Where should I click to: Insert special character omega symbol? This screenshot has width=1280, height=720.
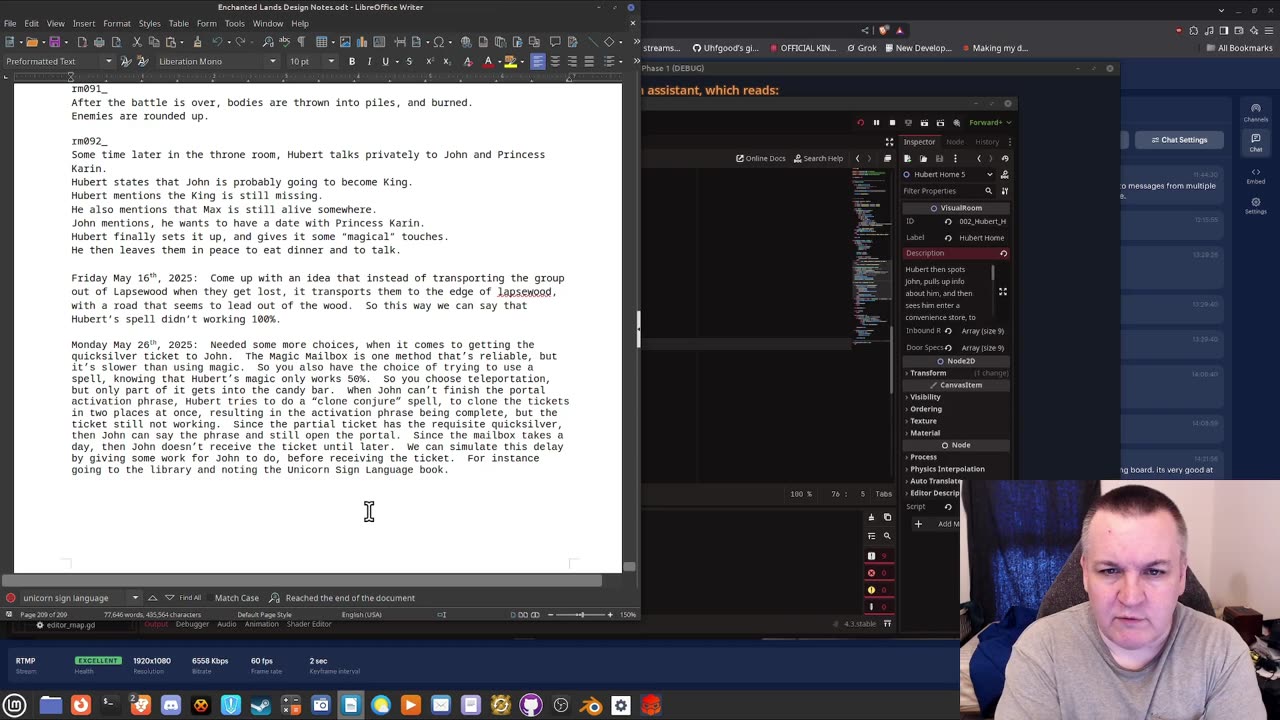click(438, 42)
